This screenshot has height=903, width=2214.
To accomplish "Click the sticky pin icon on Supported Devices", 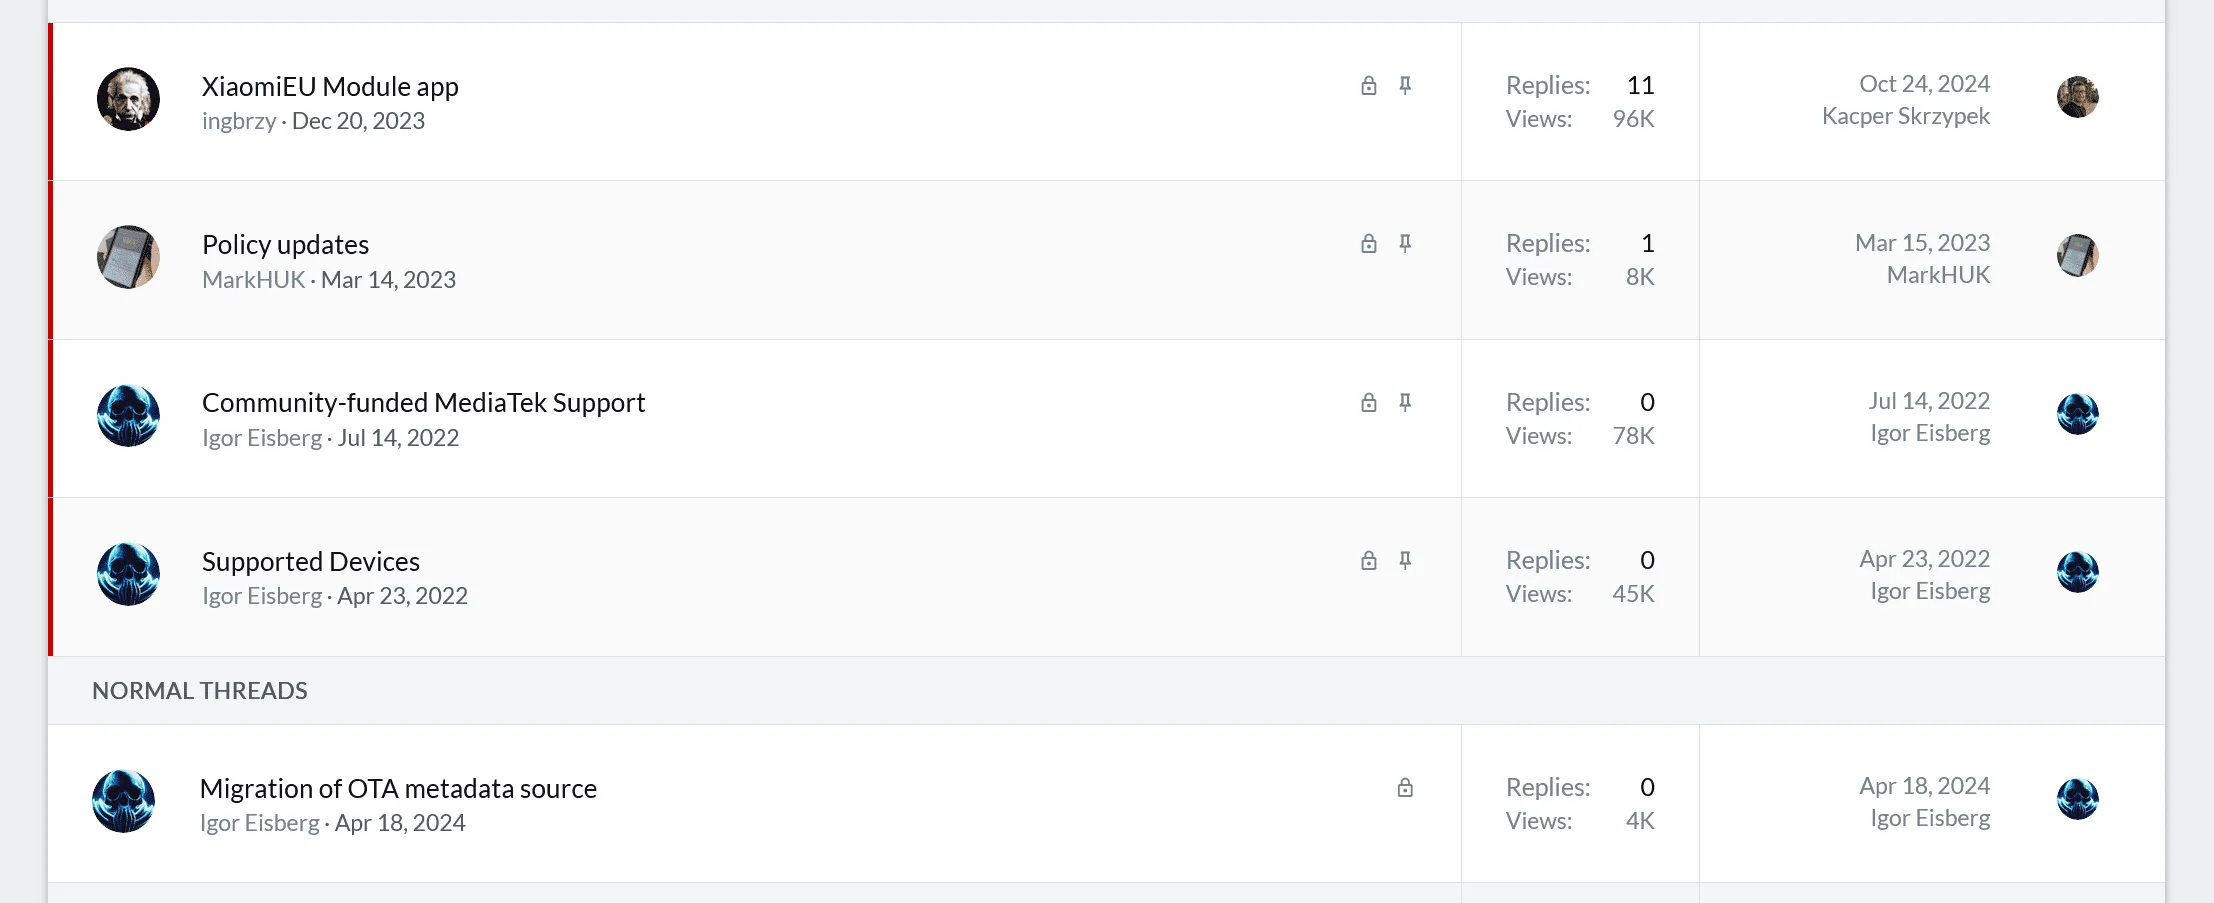I will 1405,561.
